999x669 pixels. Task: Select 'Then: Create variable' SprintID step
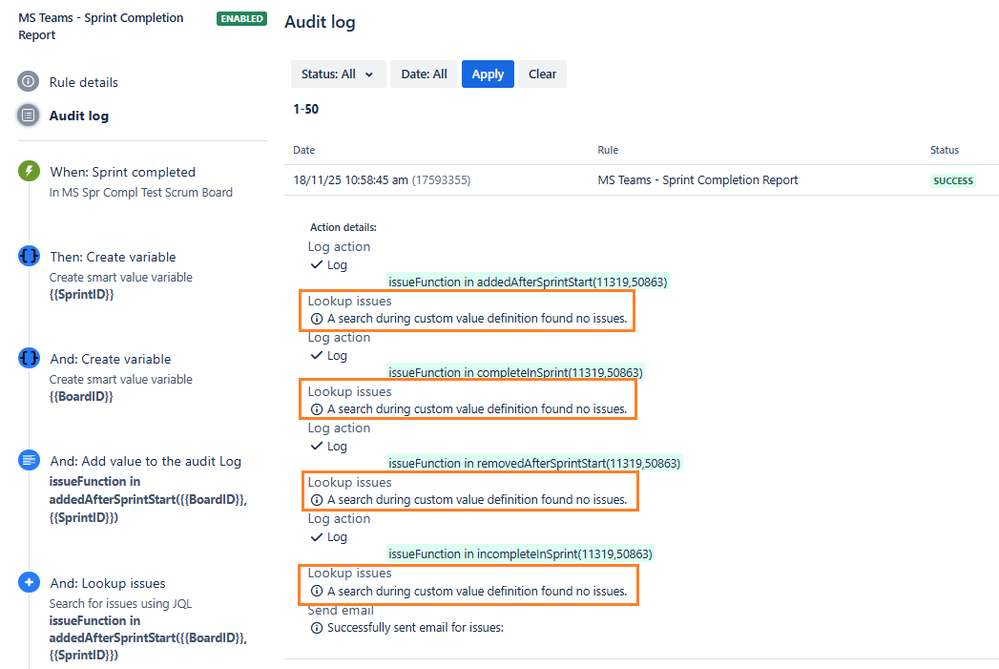pyautogui.click(x=113, y=257)
